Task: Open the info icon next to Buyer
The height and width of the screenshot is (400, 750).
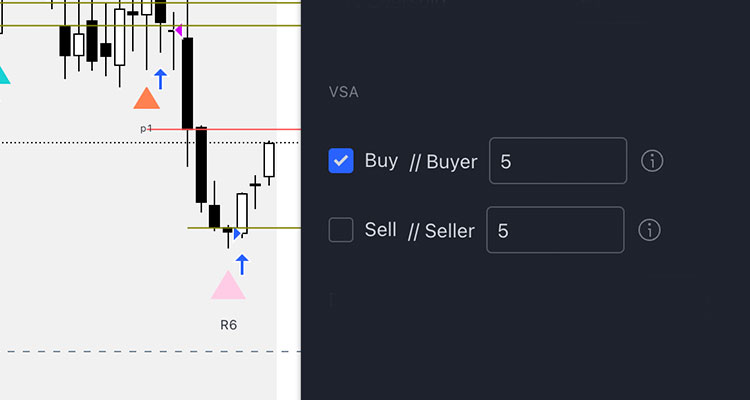Action: (x=652, y=161)
